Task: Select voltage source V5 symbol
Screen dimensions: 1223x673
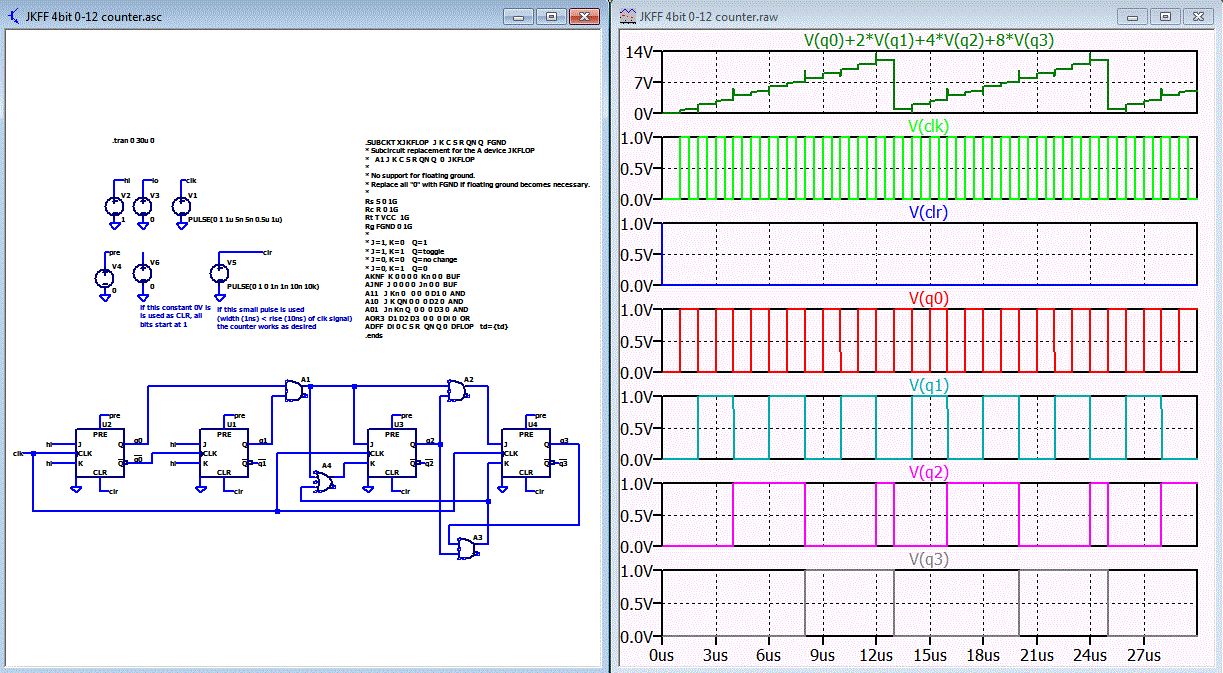Action: [221, 273]
